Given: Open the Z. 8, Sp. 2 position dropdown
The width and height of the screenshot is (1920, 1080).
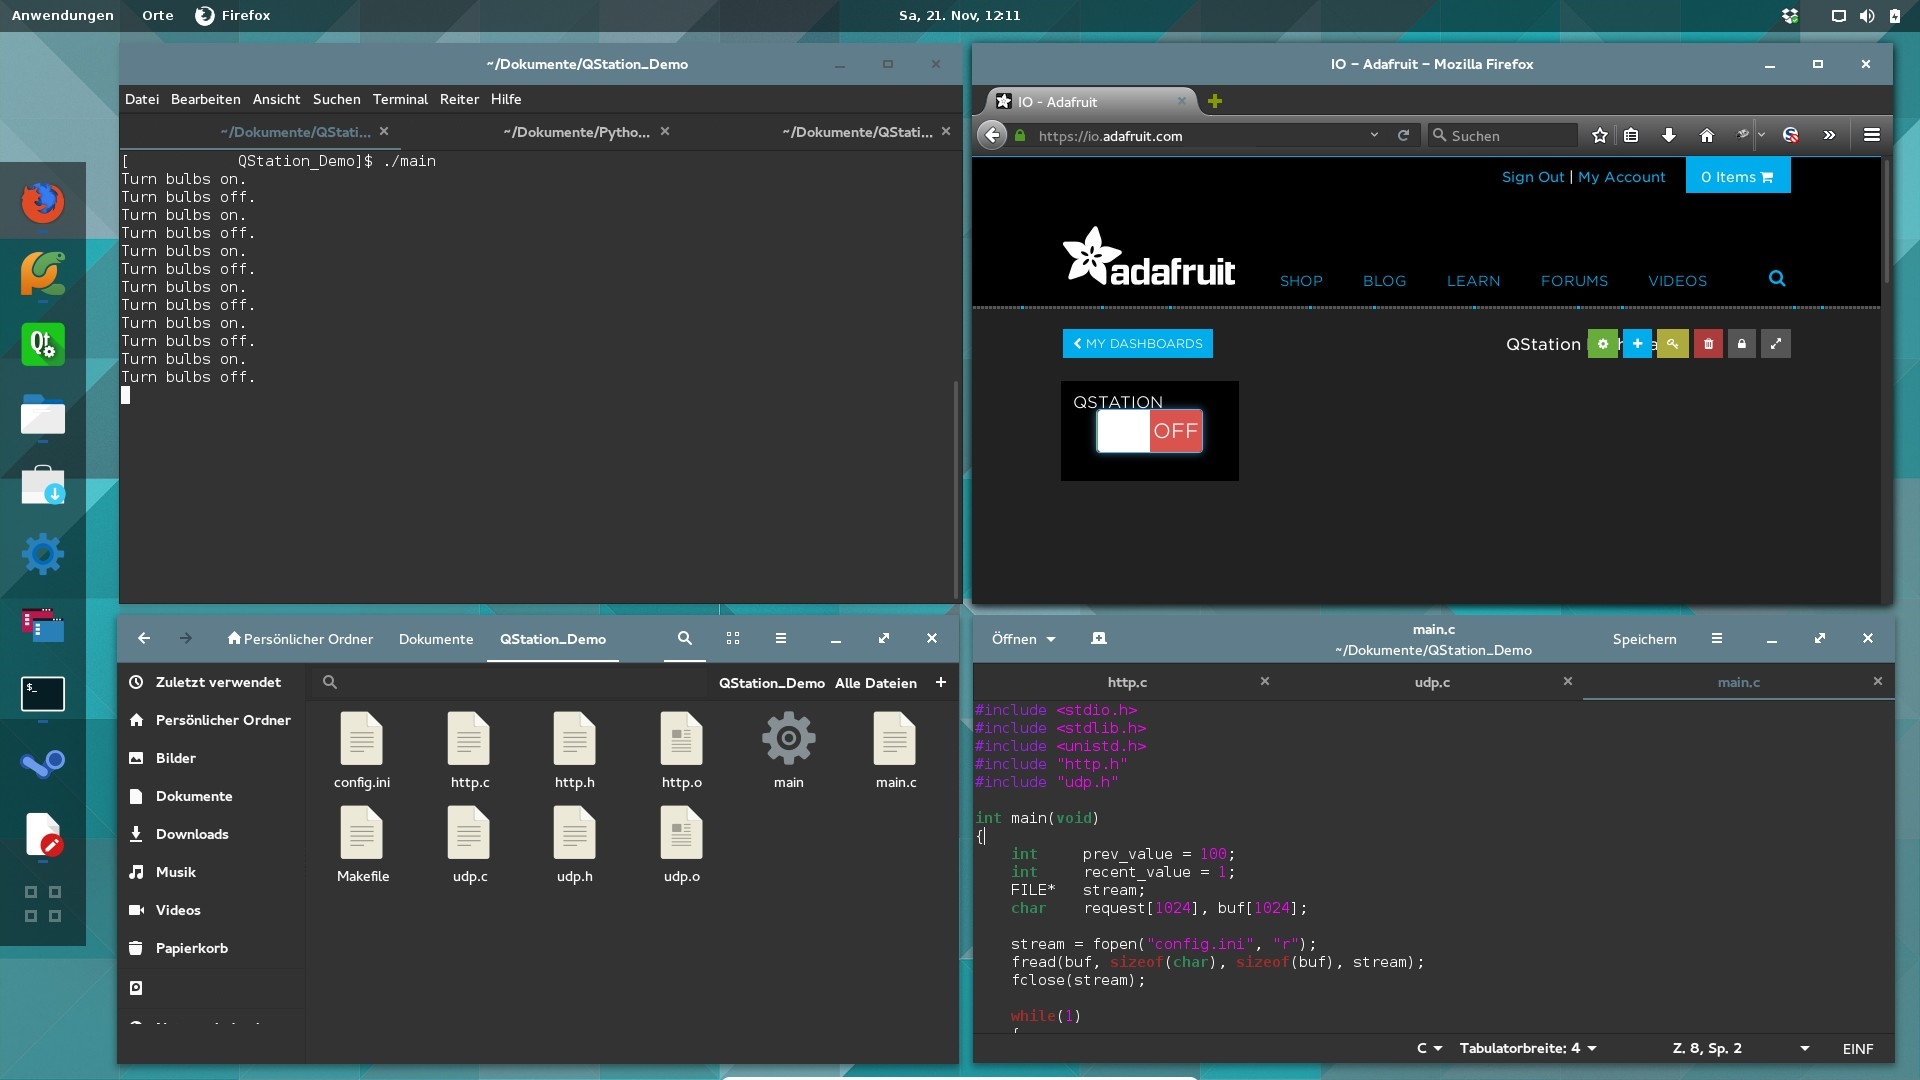Looking at the screenshot, I should coord(1741,1048).
